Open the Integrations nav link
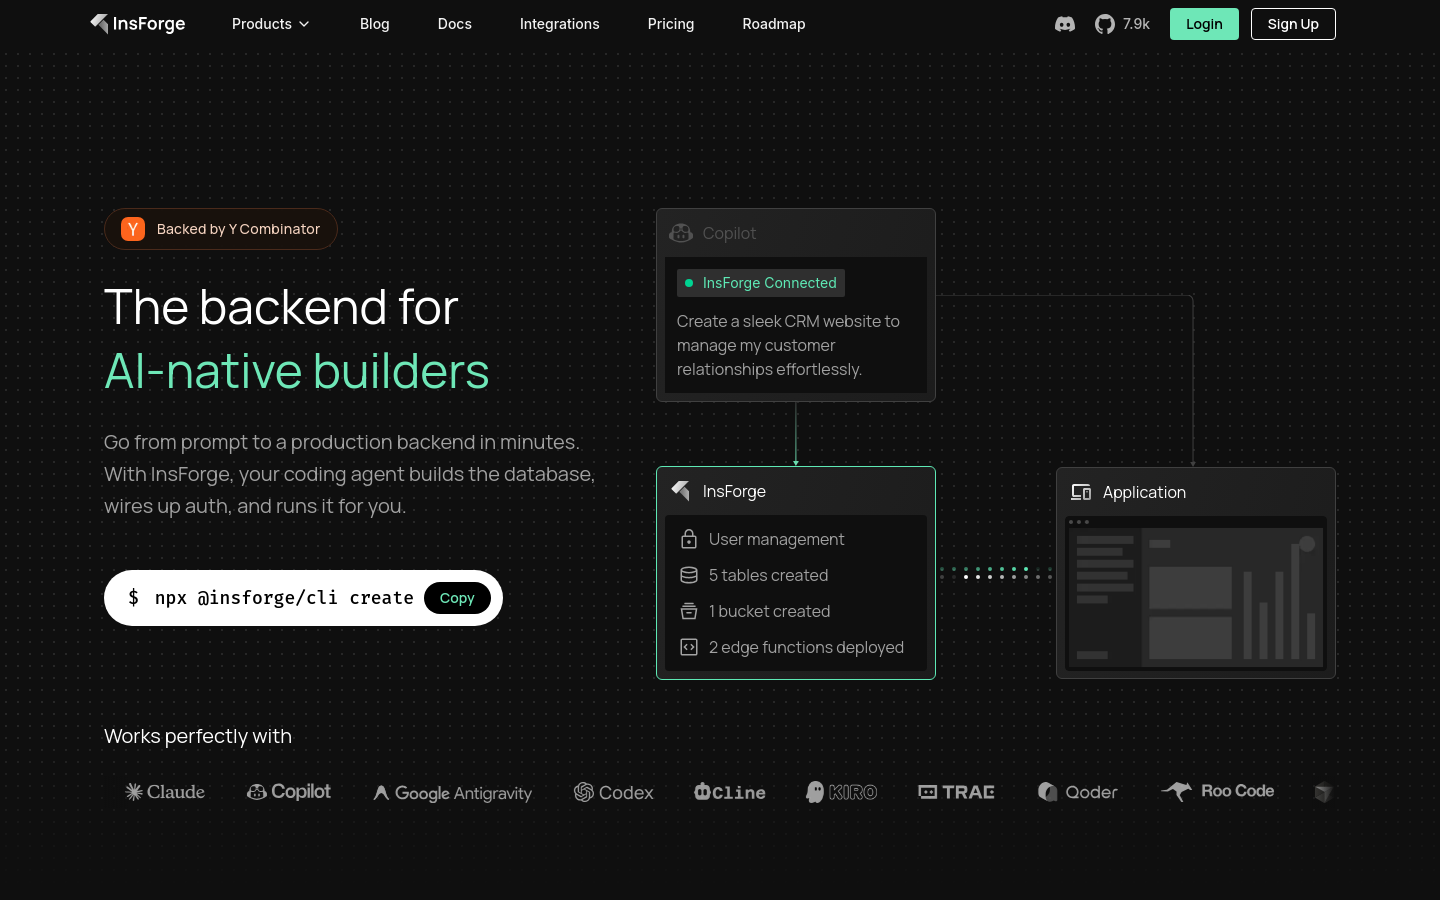Viewport: 1440px width, 900px height. [x=560, y=24]
